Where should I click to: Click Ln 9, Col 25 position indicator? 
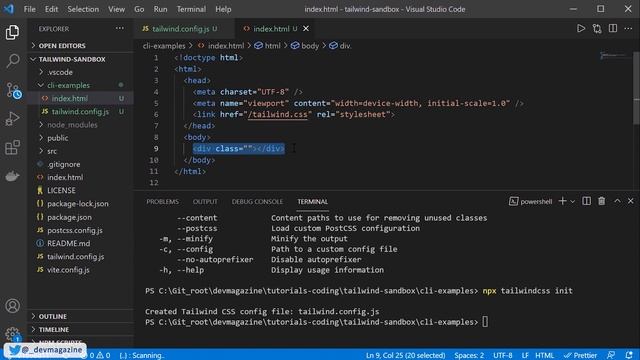405,355
